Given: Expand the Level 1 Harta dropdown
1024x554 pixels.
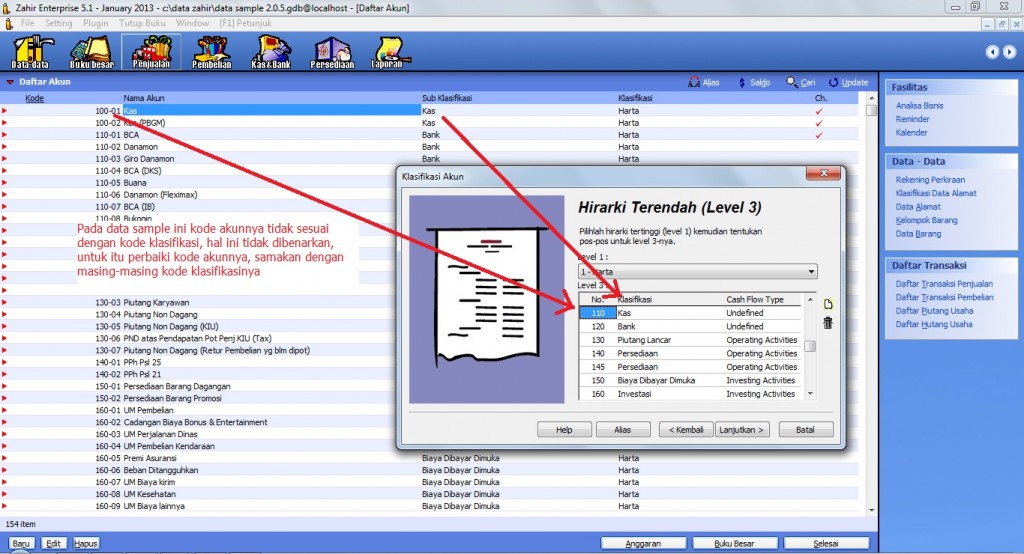Looking at the screenshot, I should [x=811, y=272].
